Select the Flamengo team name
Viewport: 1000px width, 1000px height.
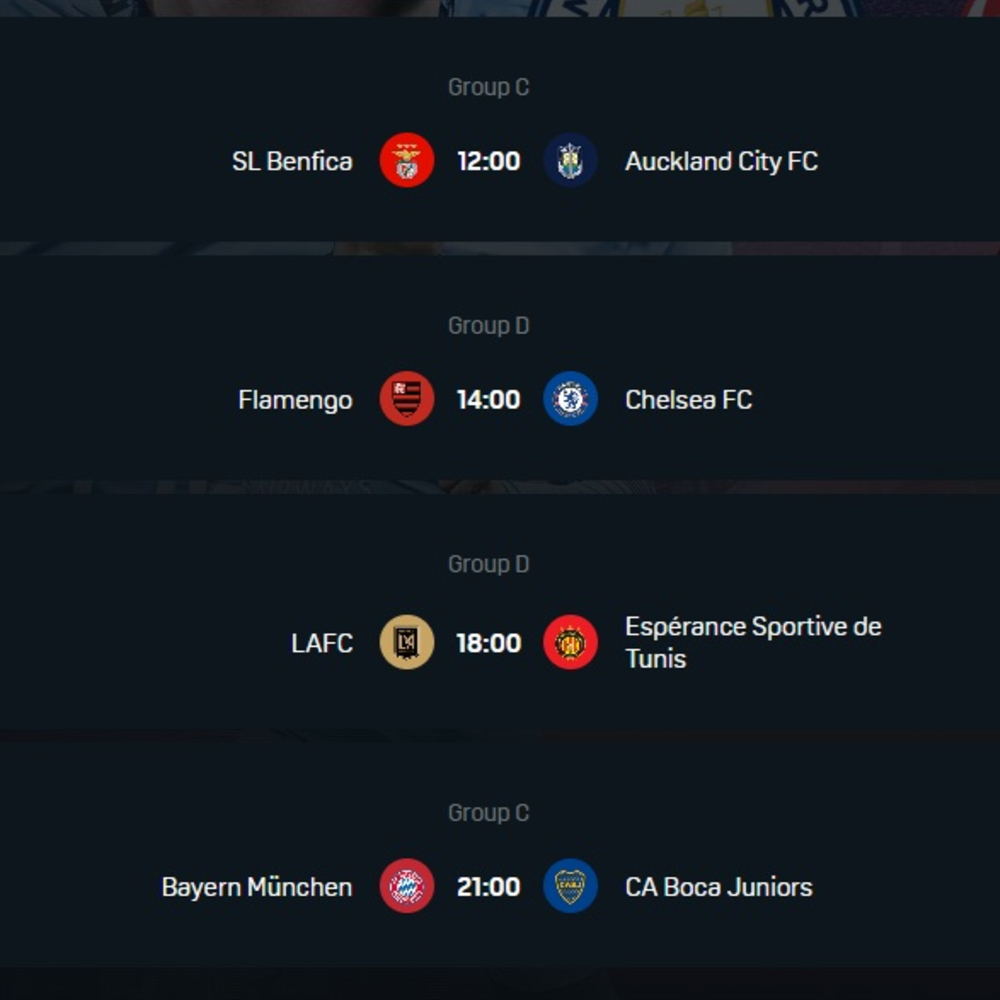[x=295, y=399]
